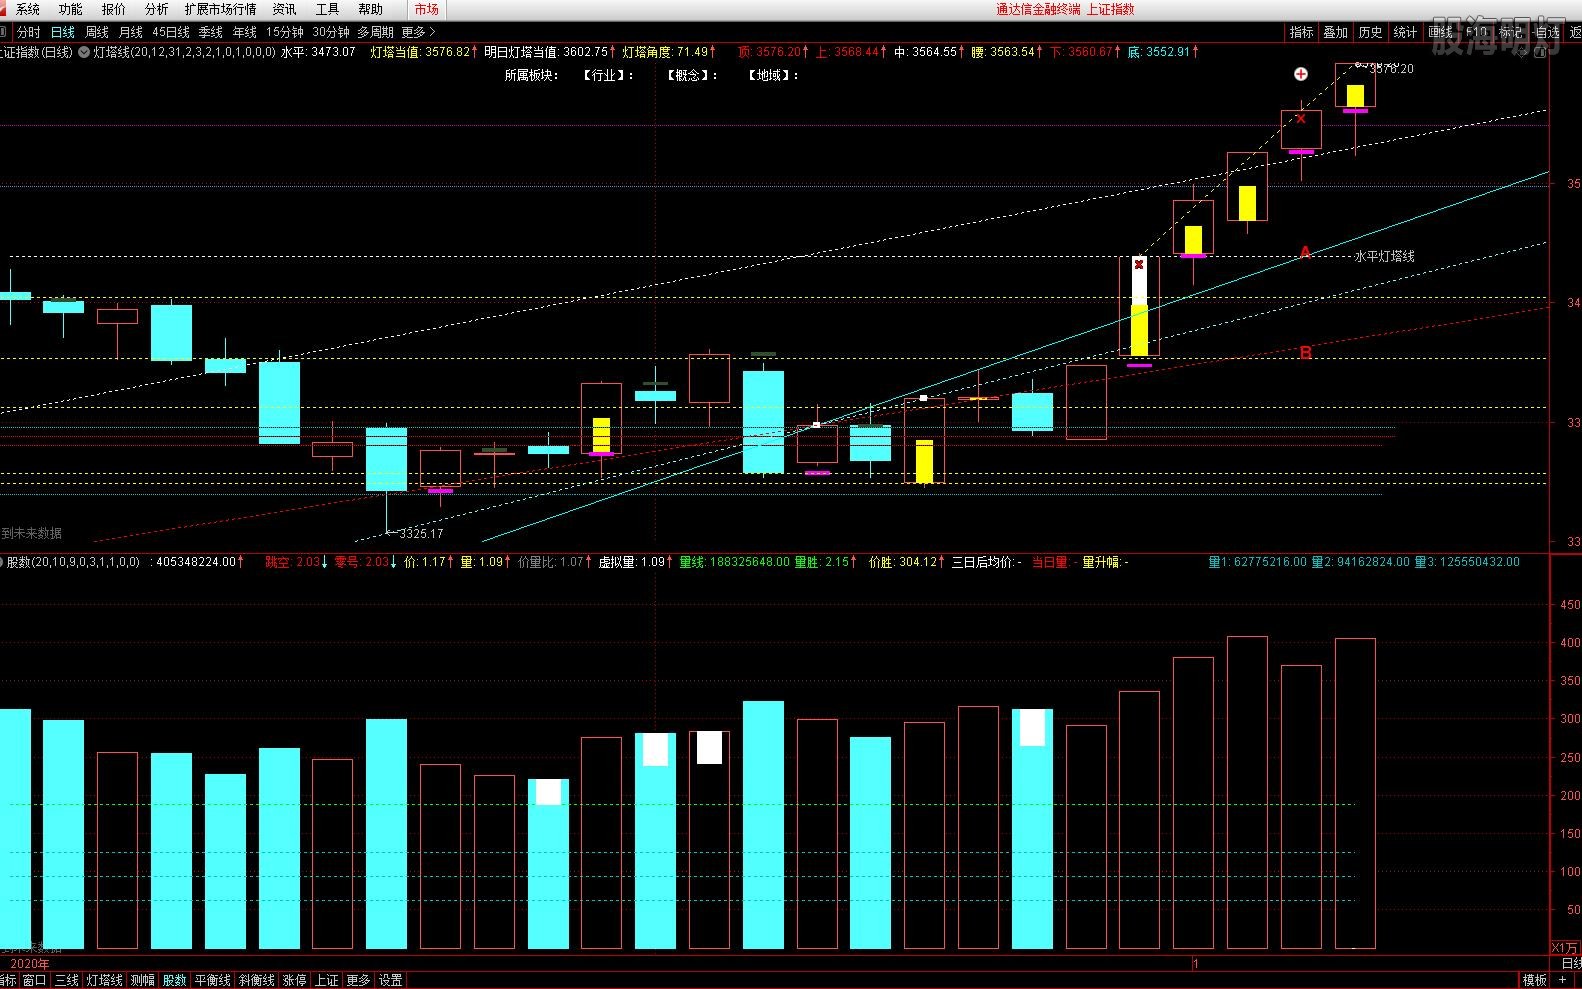Select the 平衡线 indicator tab
The width and height of the screenshot is (1582, 989).
pyautogui.click(x=213, y=980)
